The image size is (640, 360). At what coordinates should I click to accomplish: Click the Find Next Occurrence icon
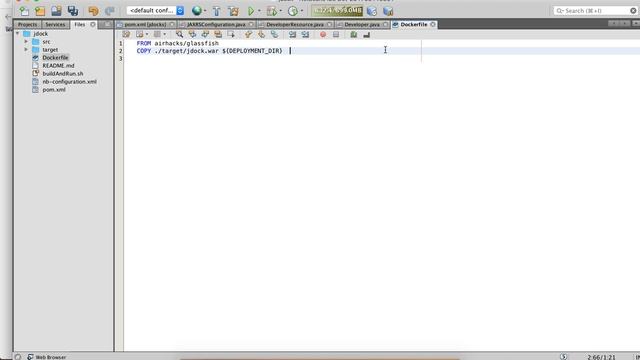pos(205,35)
